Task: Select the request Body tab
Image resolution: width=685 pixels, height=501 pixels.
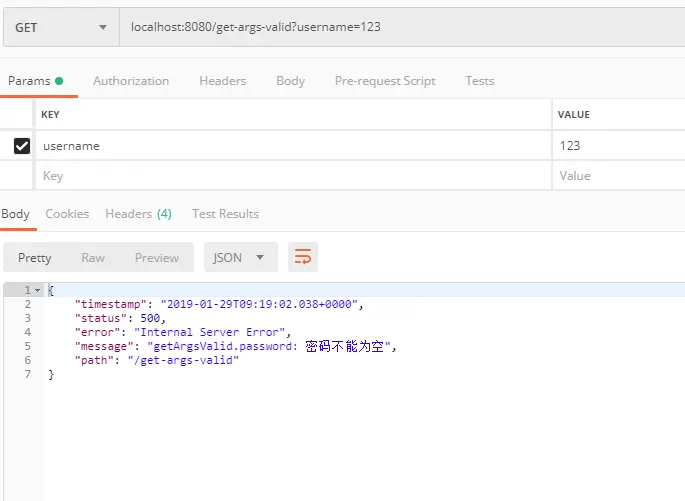Action: tap(291, 81)
